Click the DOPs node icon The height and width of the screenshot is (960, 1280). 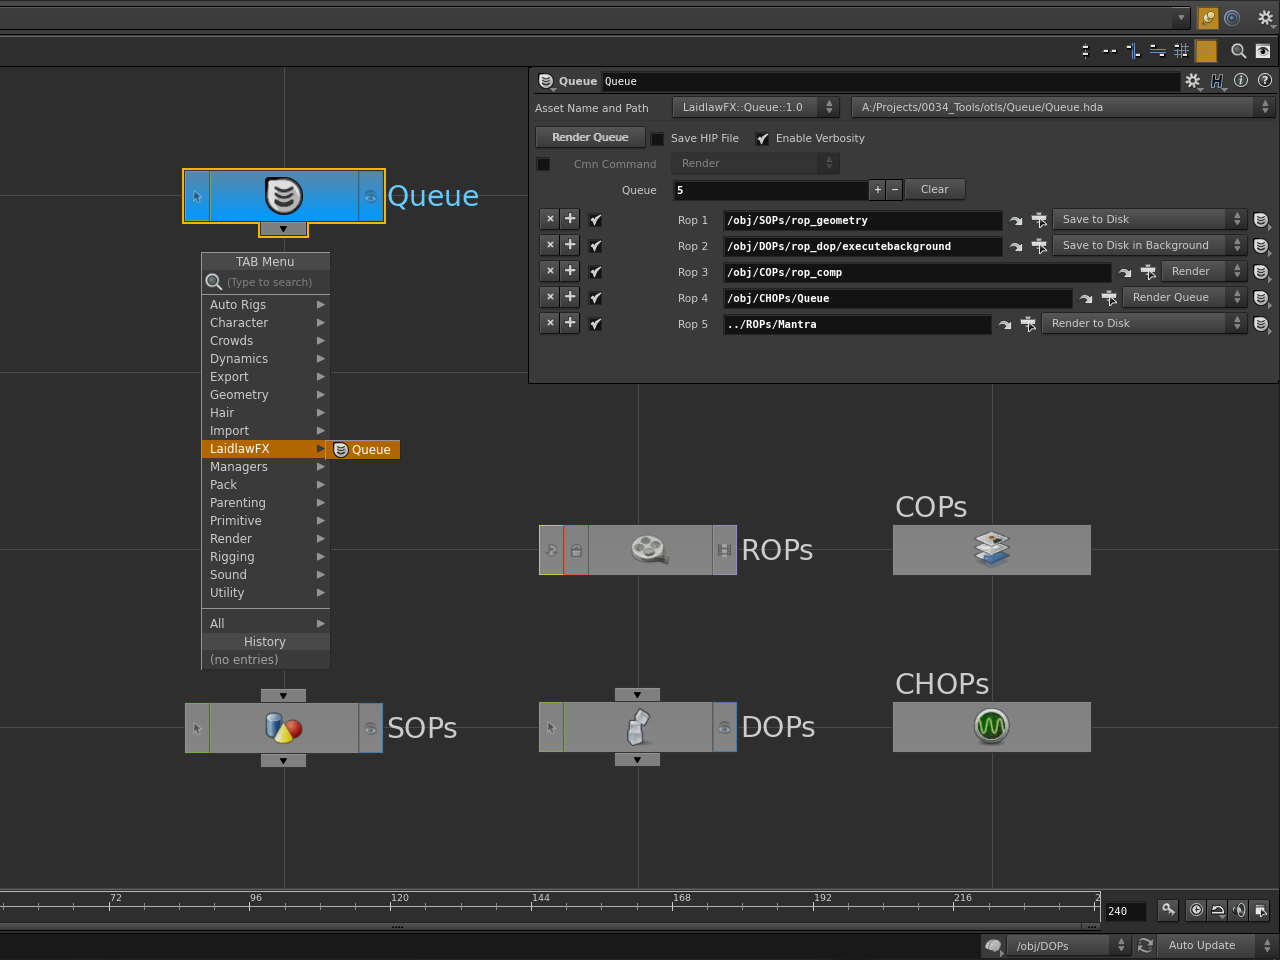[638, 727]
